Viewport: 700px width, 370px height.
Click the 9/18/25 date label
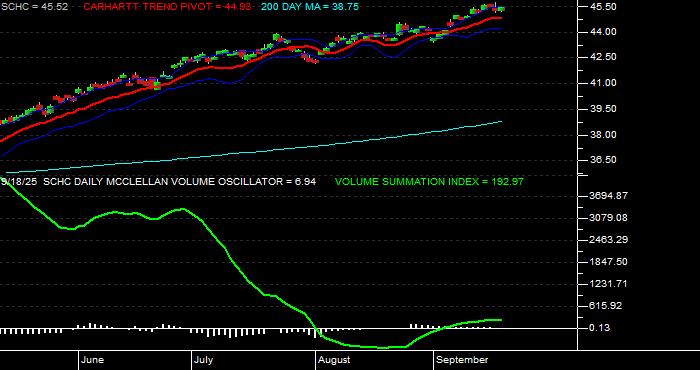(x=19, y=182)
